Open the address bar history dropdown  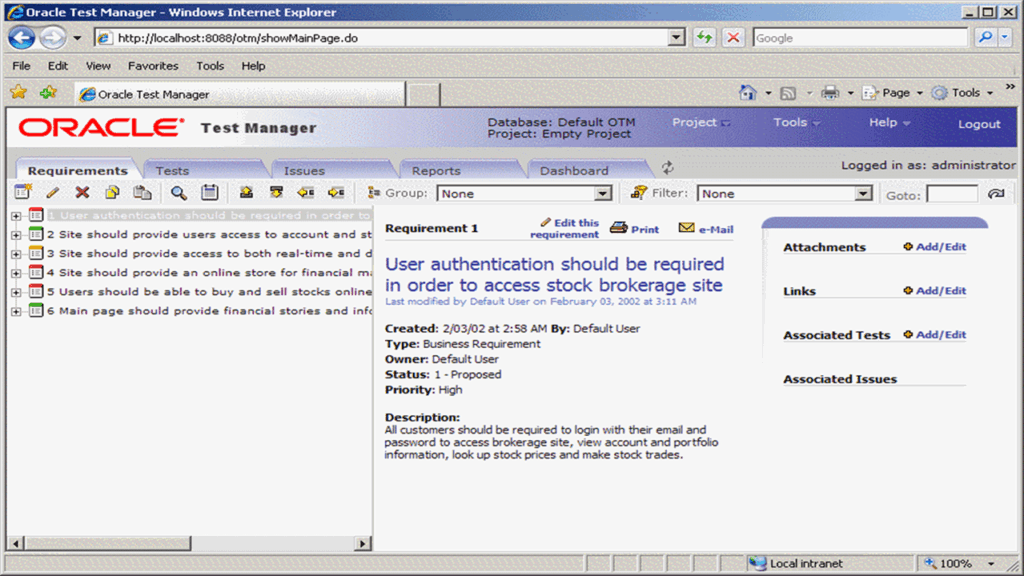tap(677, 38)
